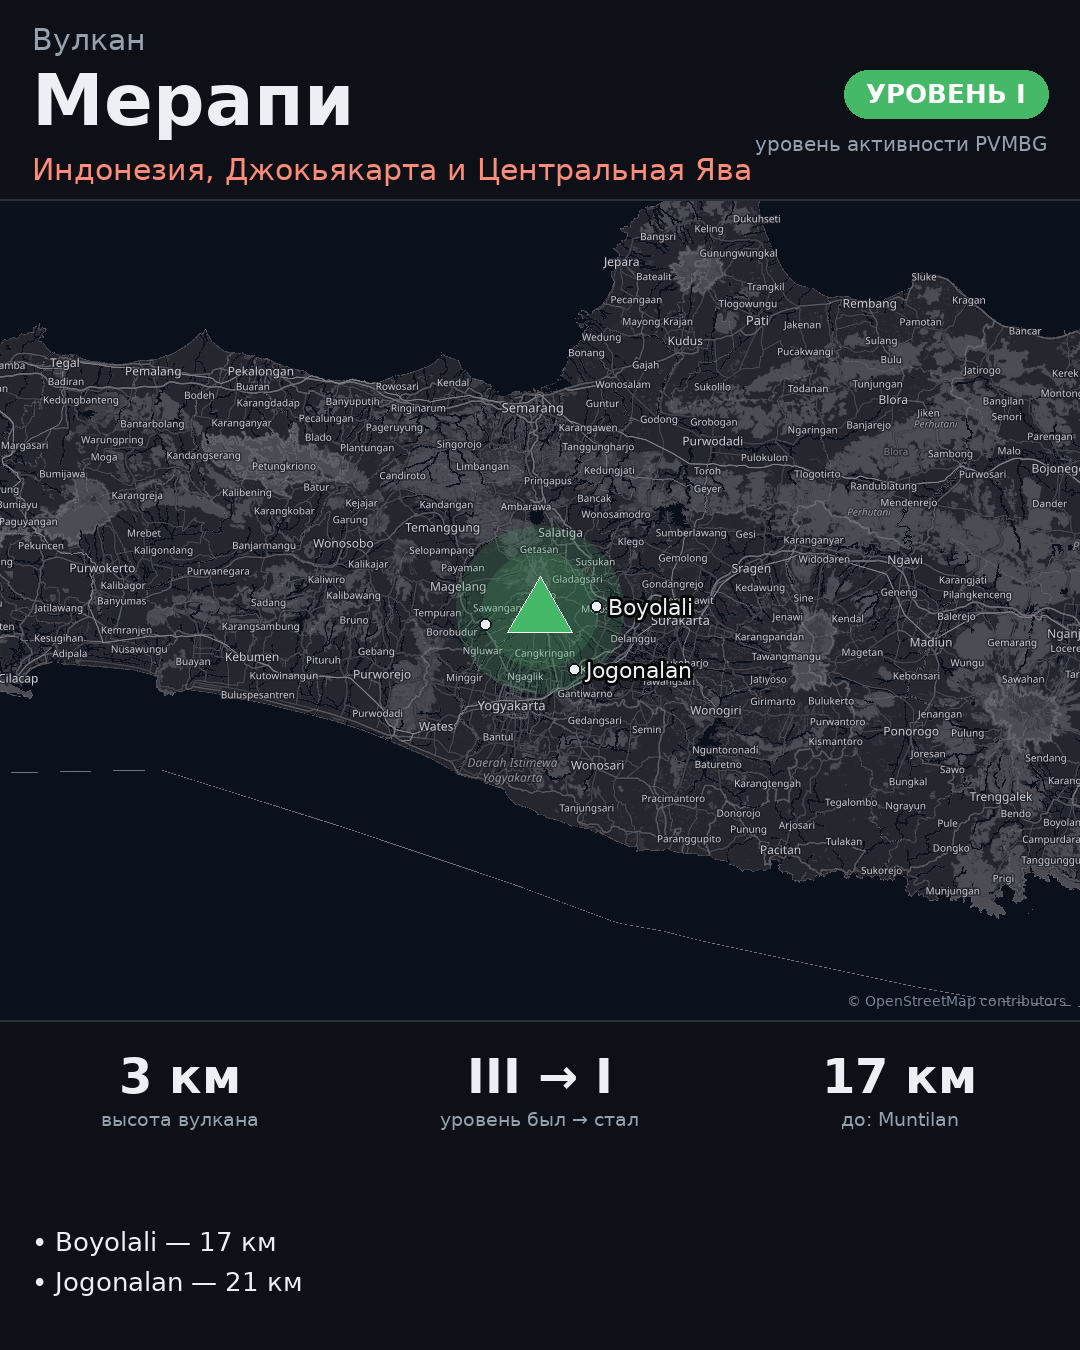Click the Bantul town label

(498, 737)
